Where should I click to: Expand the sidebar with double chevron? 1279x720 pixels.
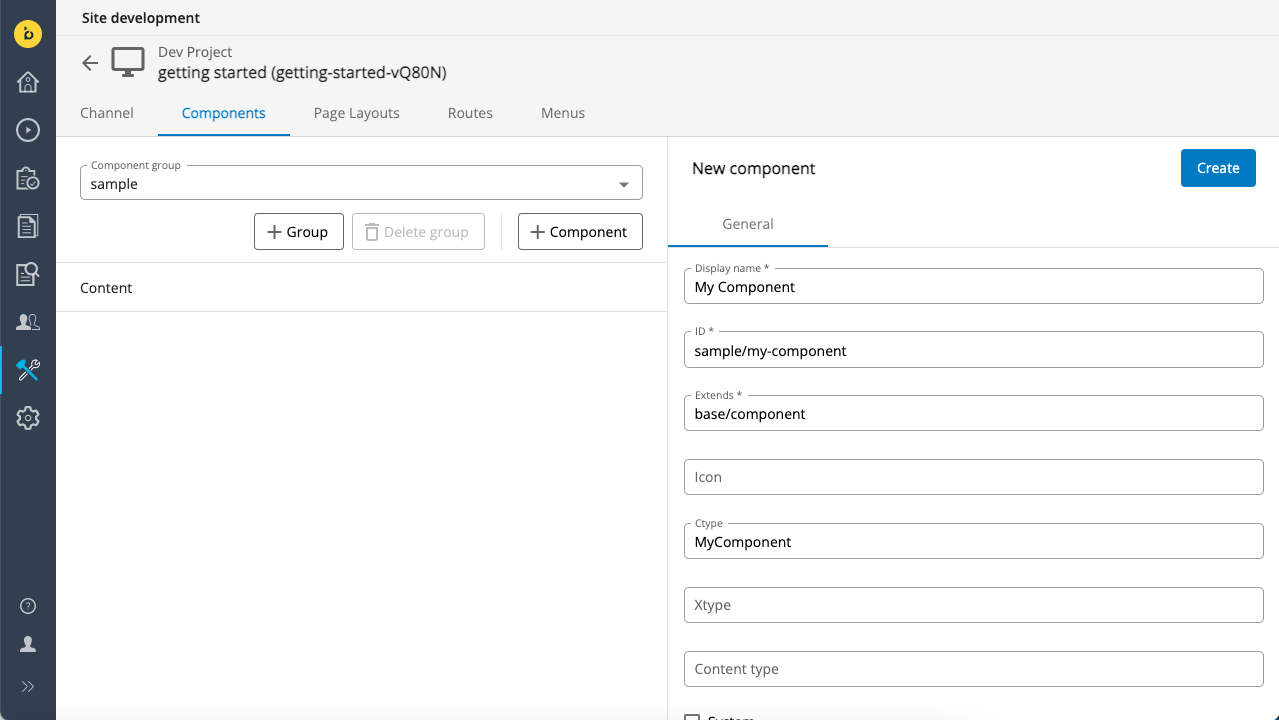click(28, 686)
